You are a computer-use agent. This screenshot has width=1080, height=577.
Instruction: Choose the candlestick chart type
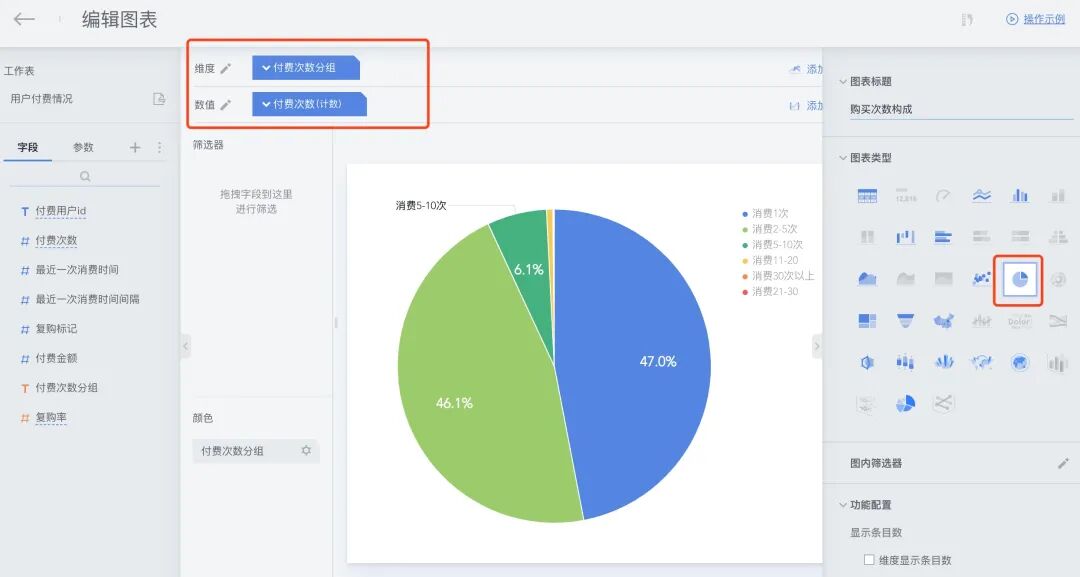coord(905,362)
